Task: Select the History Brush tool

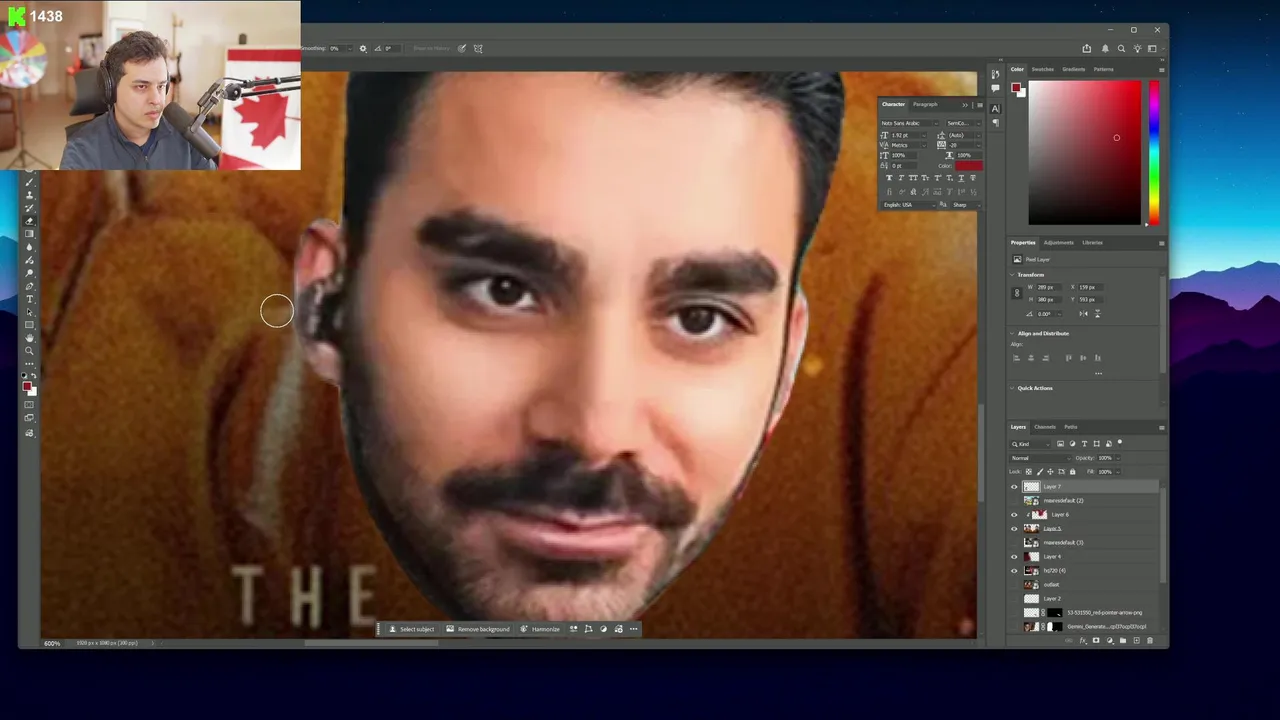Action: click(29, 208)
